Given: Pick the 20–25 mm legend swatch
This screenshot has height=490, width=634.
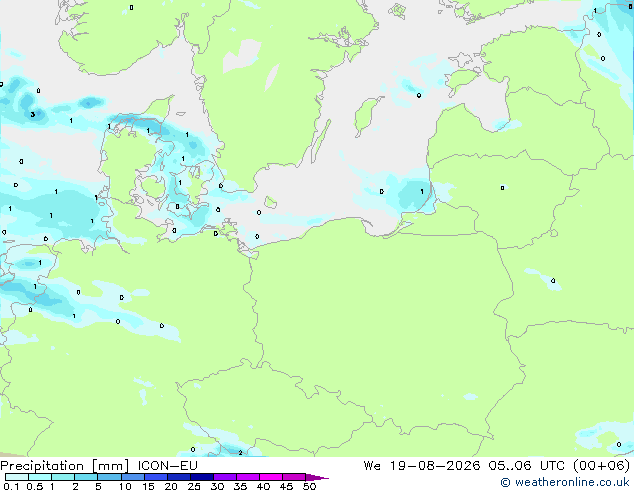Looking at the screenshot, I should pyautogui.click(x=179, y=477).
